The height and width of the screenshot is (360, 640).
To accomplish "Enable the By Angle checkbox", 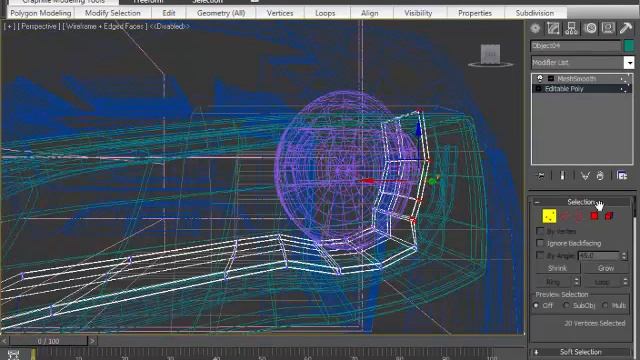I will pos(540,256).
